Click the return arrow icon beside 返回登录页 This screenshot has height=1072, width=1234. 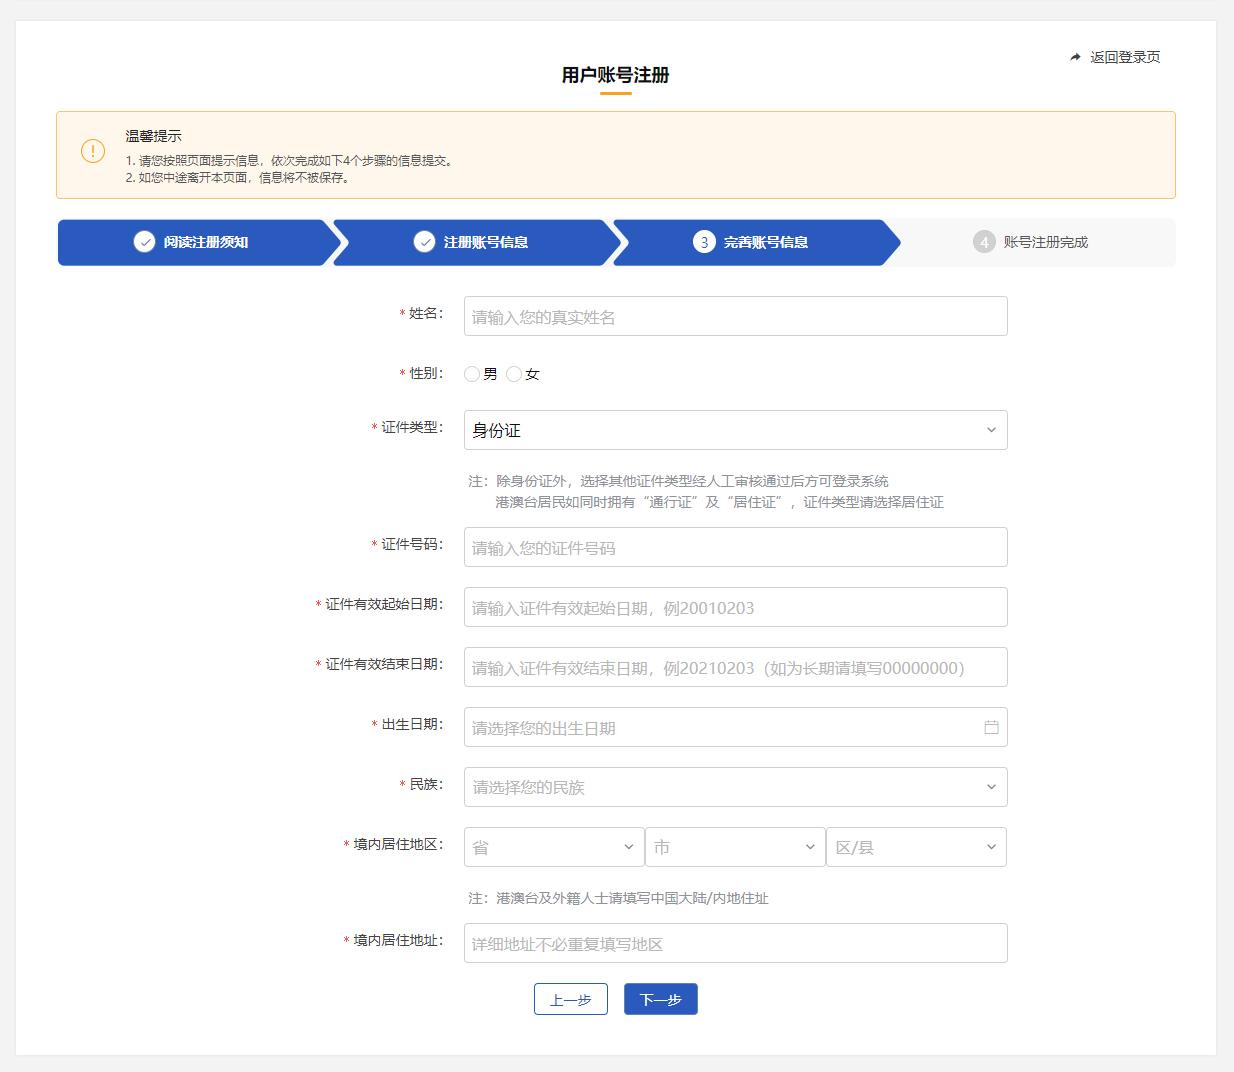[x=1075, y=58]
